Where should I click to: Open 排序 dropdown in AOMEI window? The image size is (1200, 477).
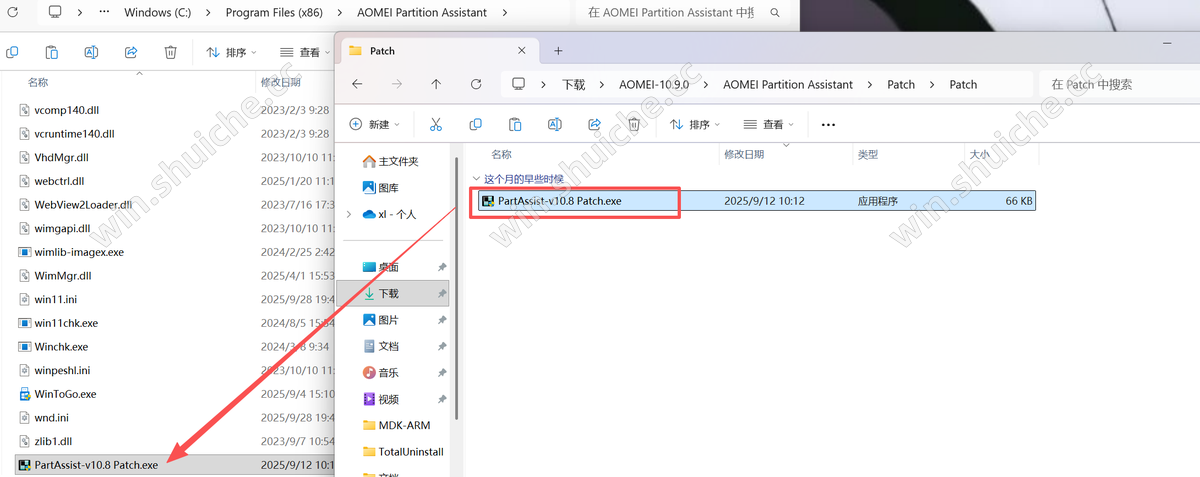pyautogui.click(x=232, y=52)
